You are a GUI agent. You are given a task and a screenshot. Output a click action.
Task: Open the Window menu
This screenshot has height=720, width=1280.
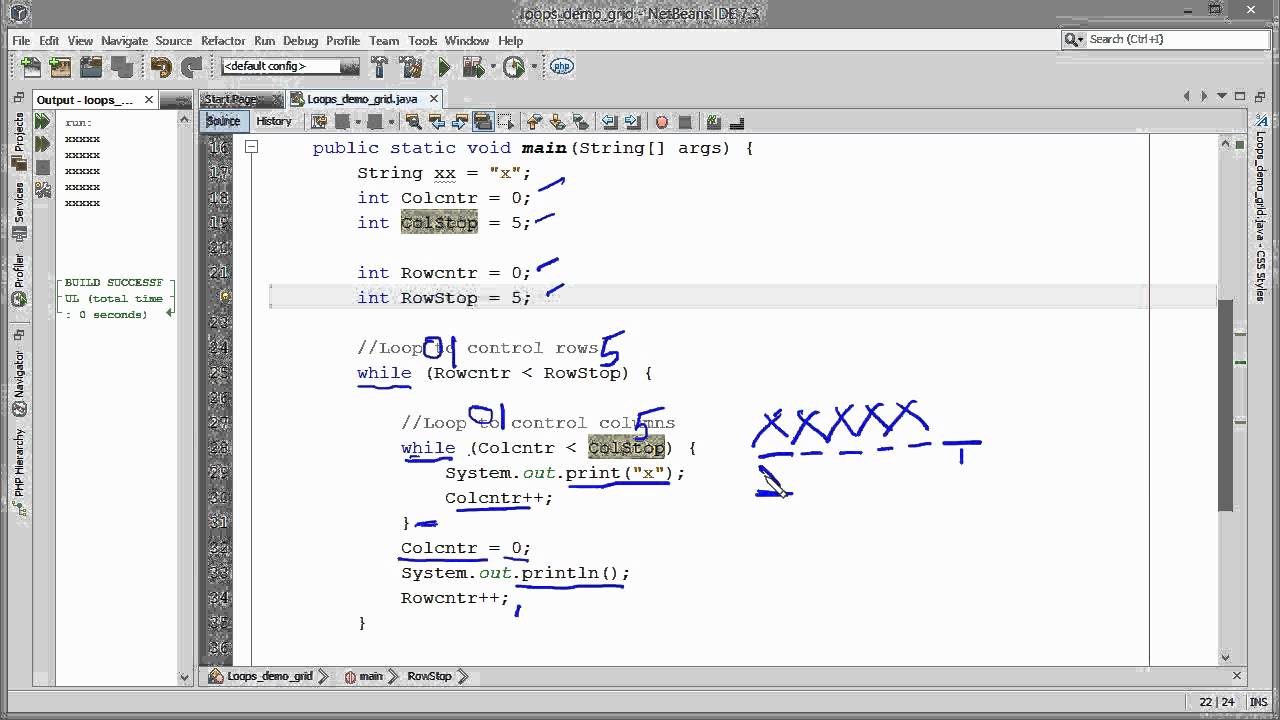coord(467,41)
